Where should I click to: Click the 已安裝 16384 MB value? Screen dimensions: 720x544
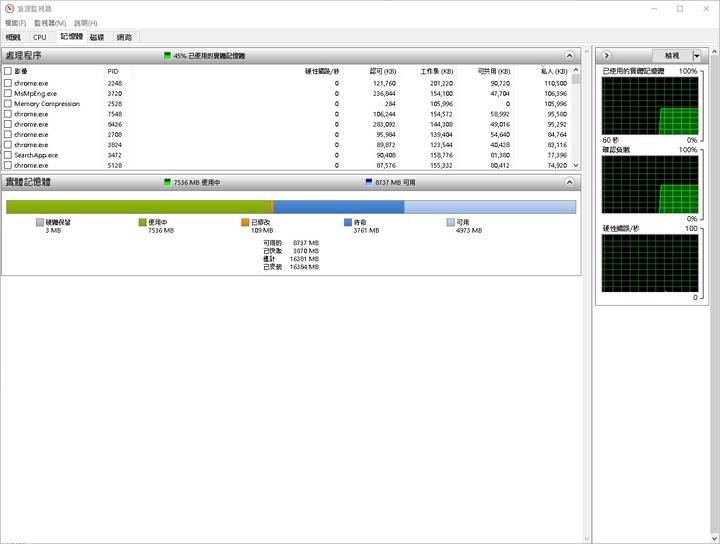(x=304, y=267)
